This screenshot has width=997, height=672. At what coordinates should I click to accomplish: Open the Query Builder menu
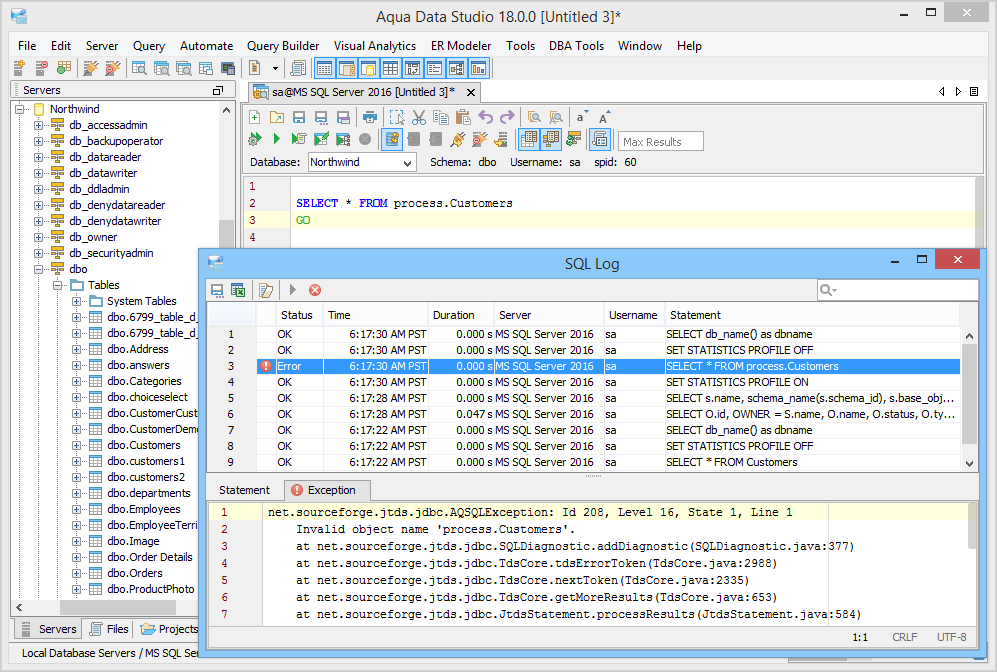[283, 46]
